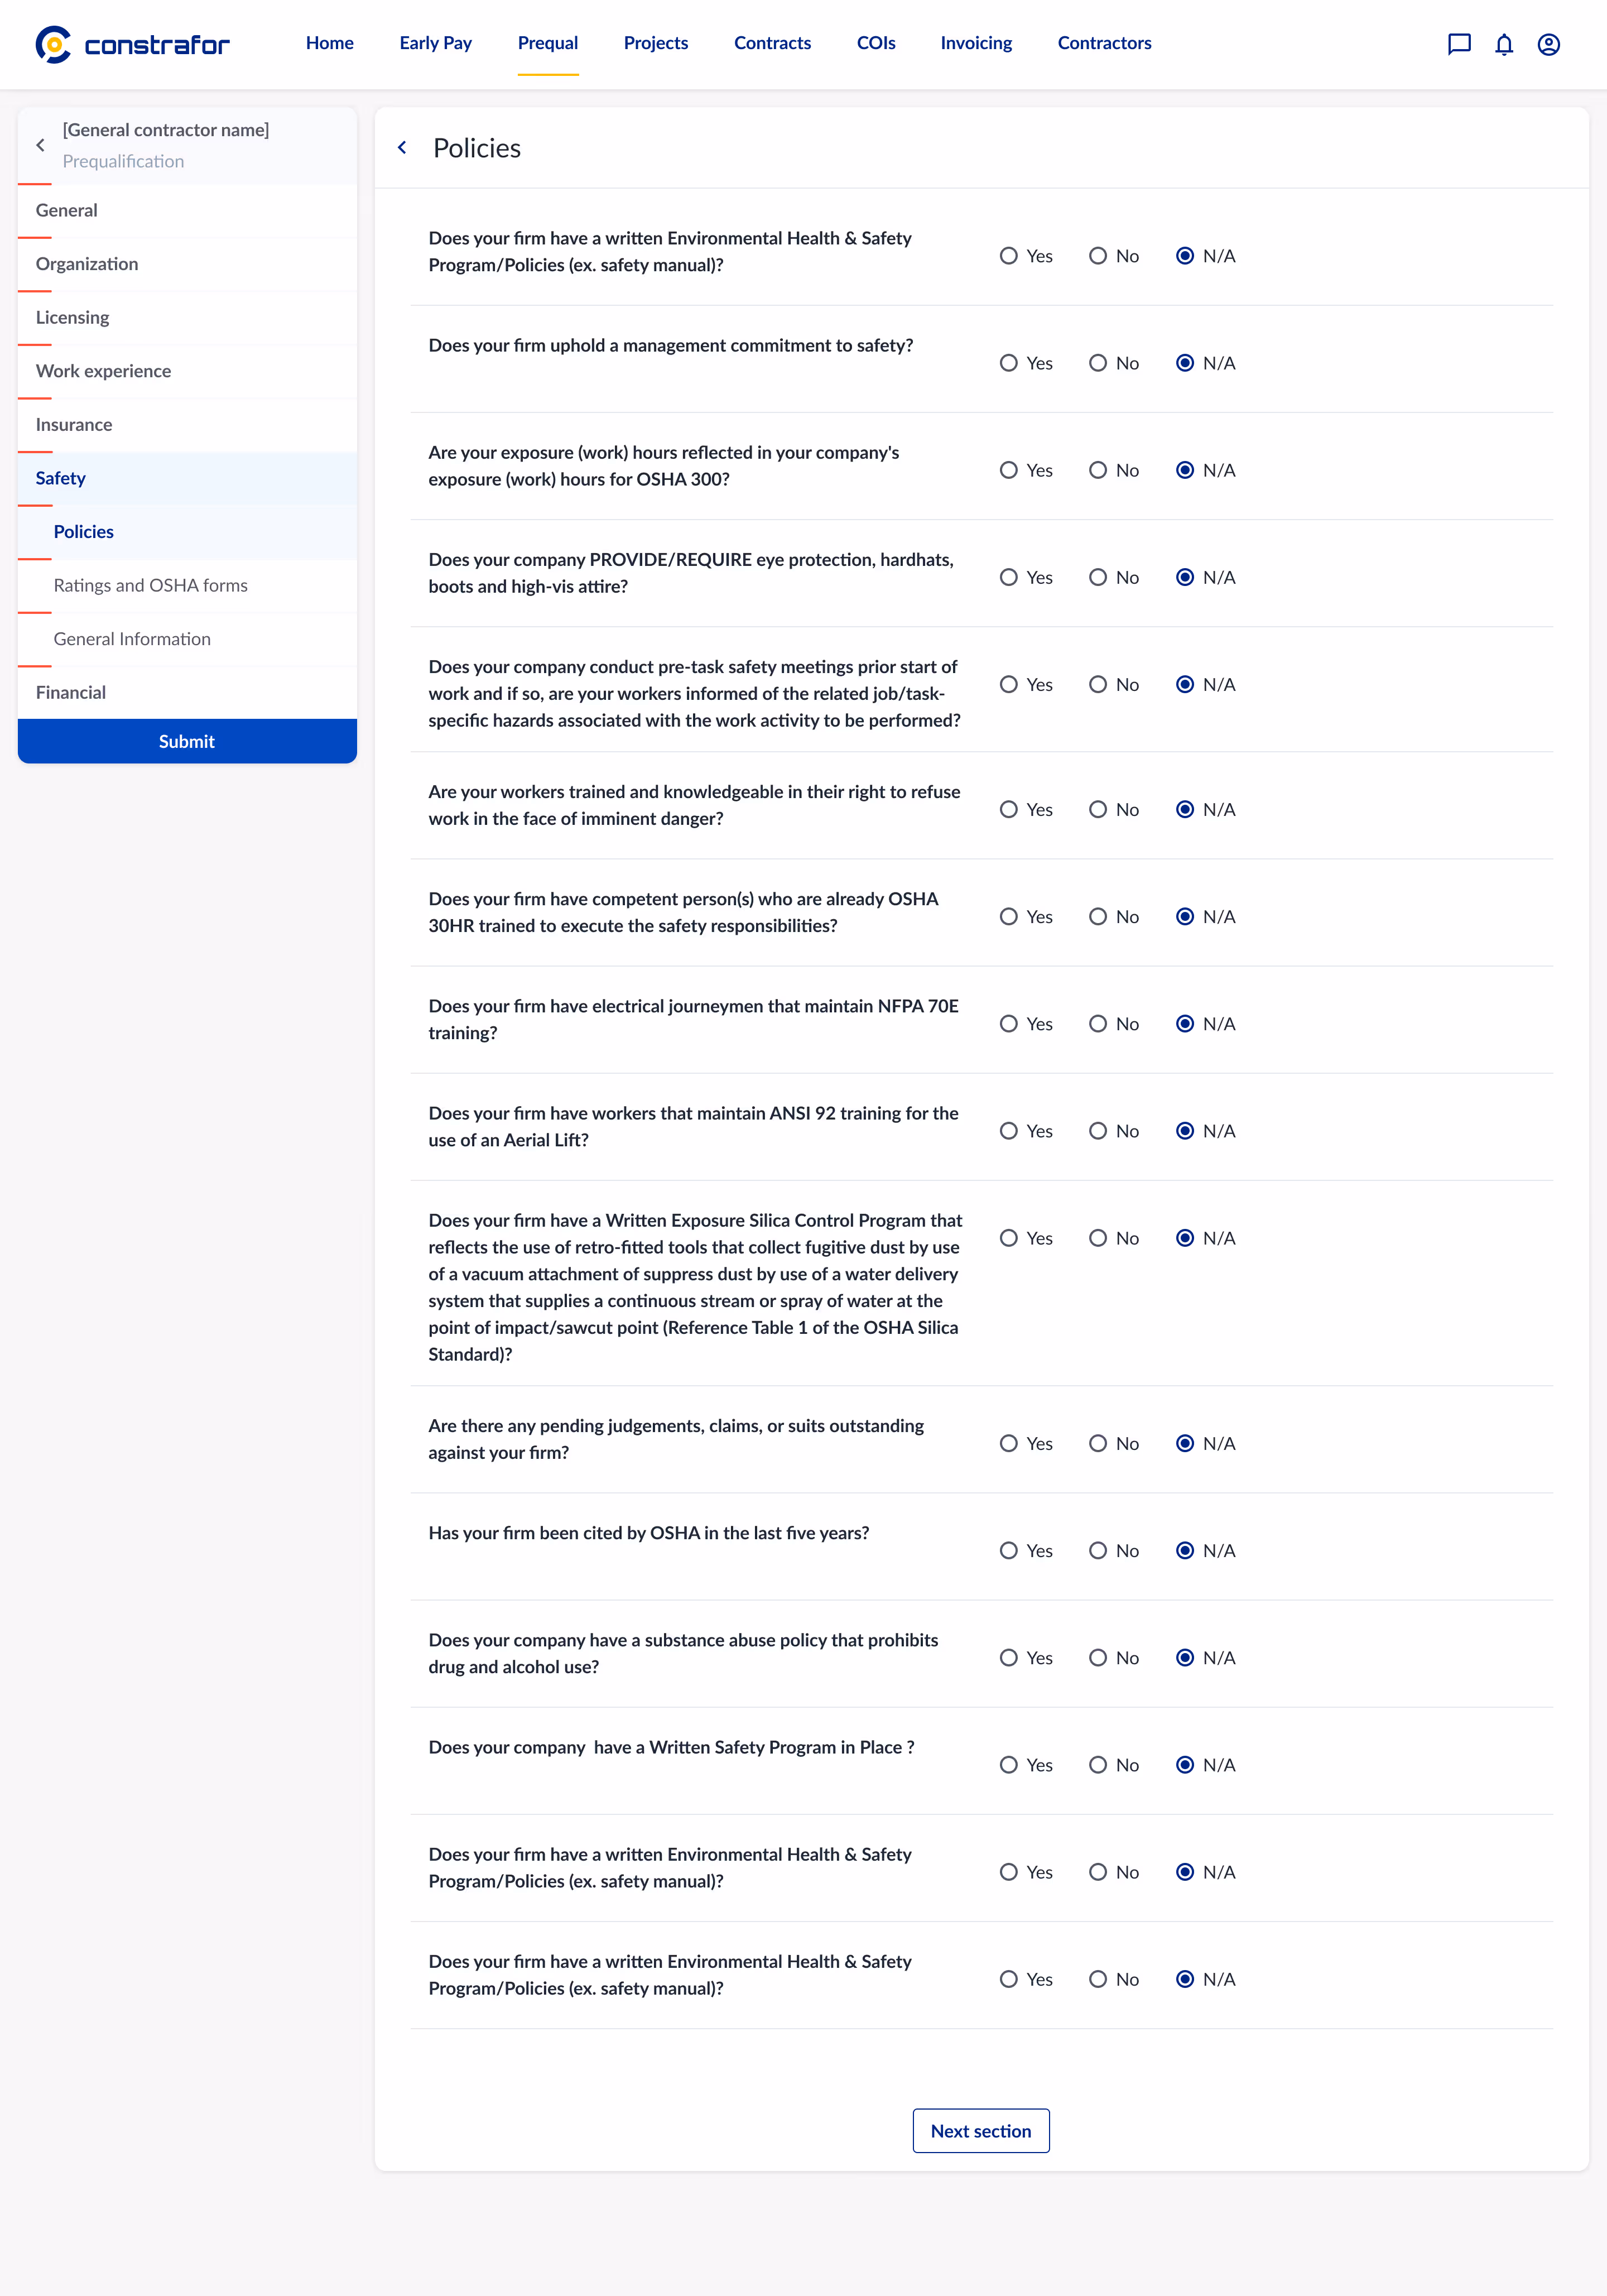Select No for management commitment to safety
1607x2296 pixels.
(1098, 363)
